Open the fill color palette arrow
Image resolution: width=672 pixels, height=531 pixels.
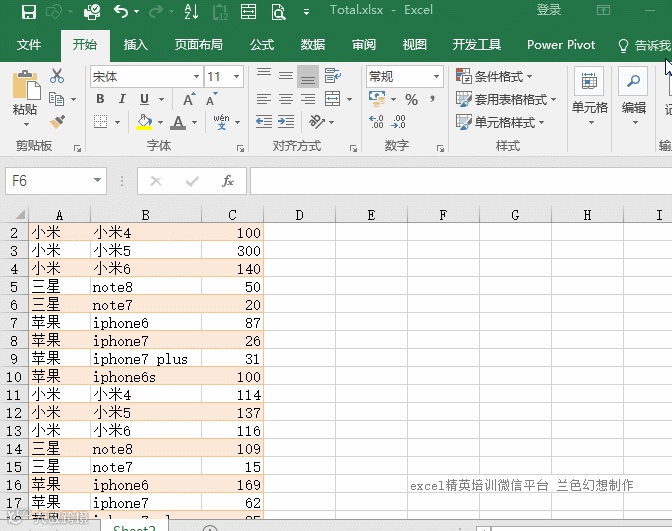pos(160,123)
